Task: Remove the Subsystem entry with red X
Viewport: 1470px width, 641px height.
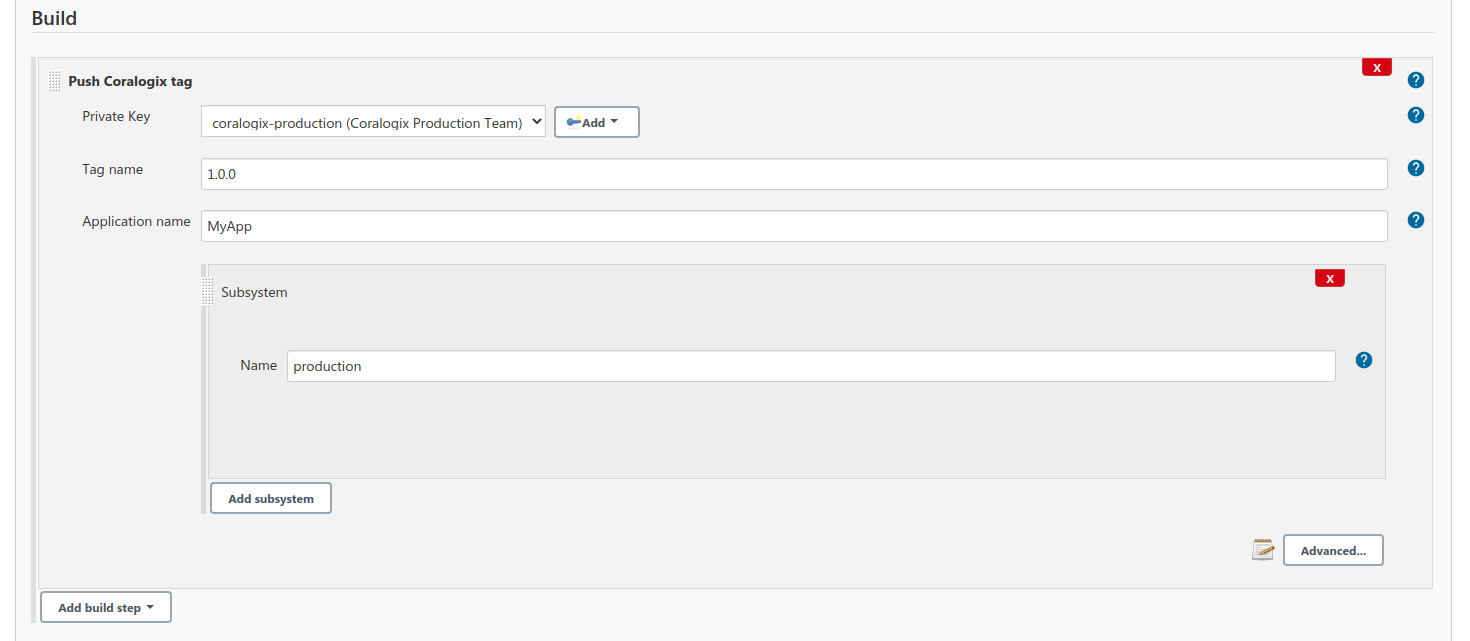Action: tap(1330, 278)
